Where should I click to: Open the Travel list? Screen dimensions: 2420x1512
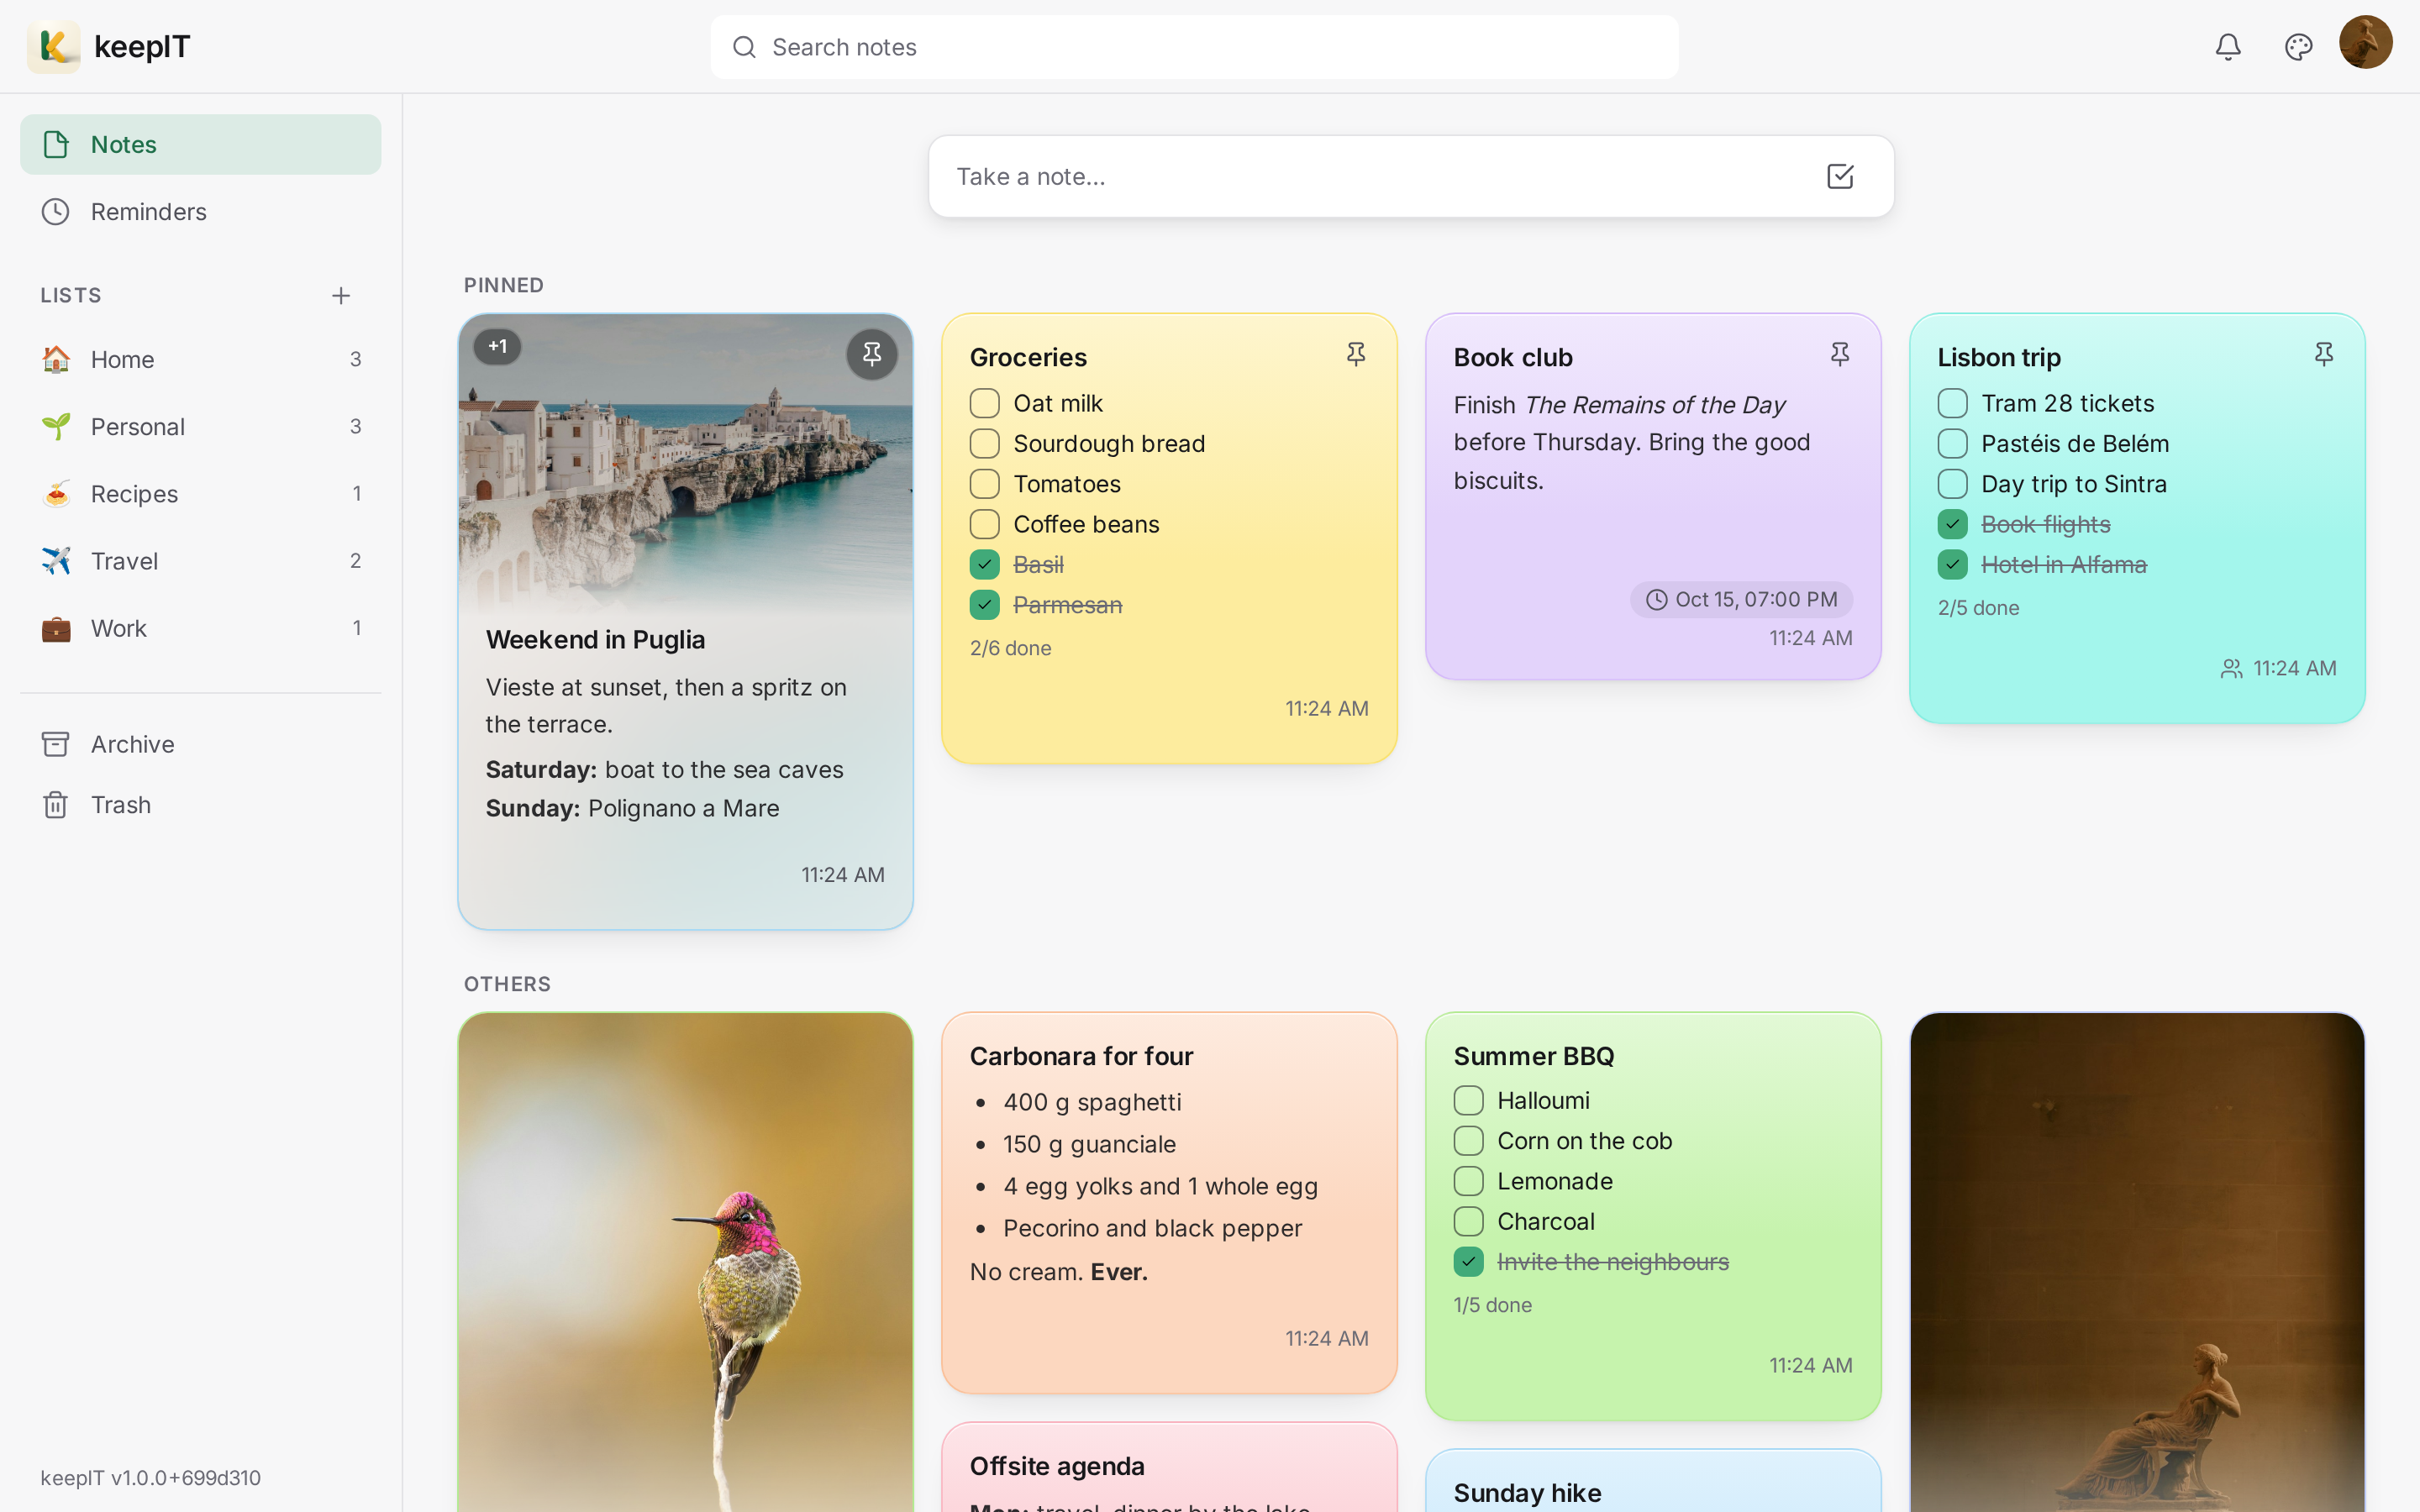click(200, 561)
